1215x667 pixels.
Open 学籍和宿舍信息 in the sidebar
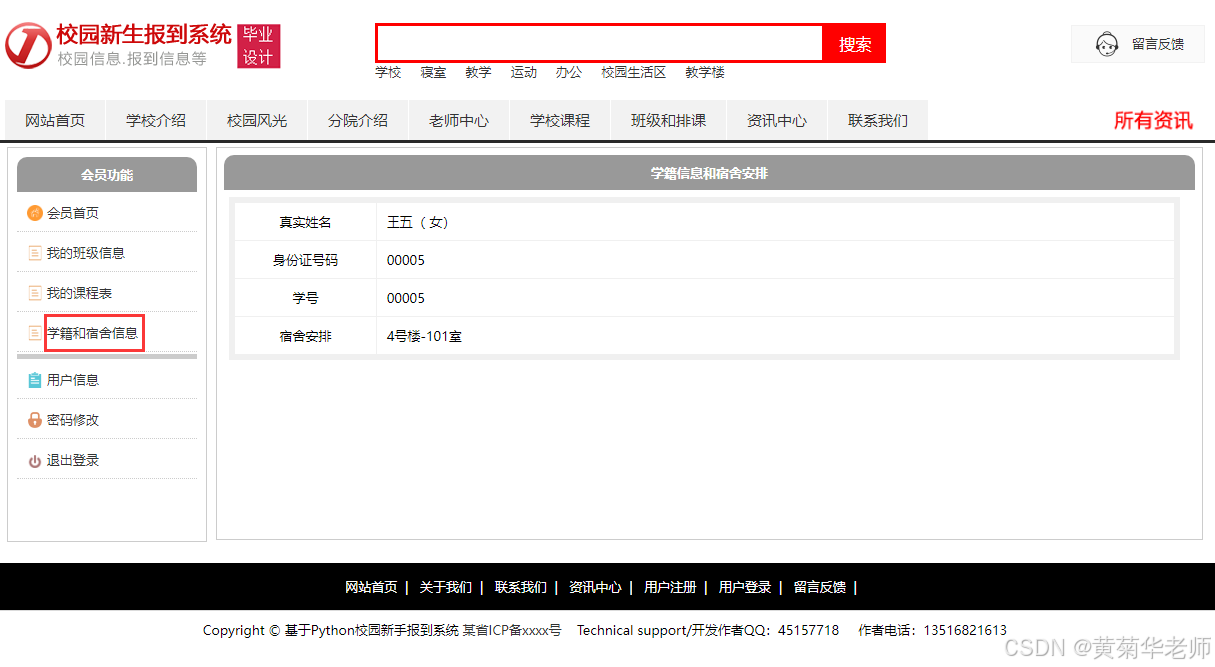93,333
